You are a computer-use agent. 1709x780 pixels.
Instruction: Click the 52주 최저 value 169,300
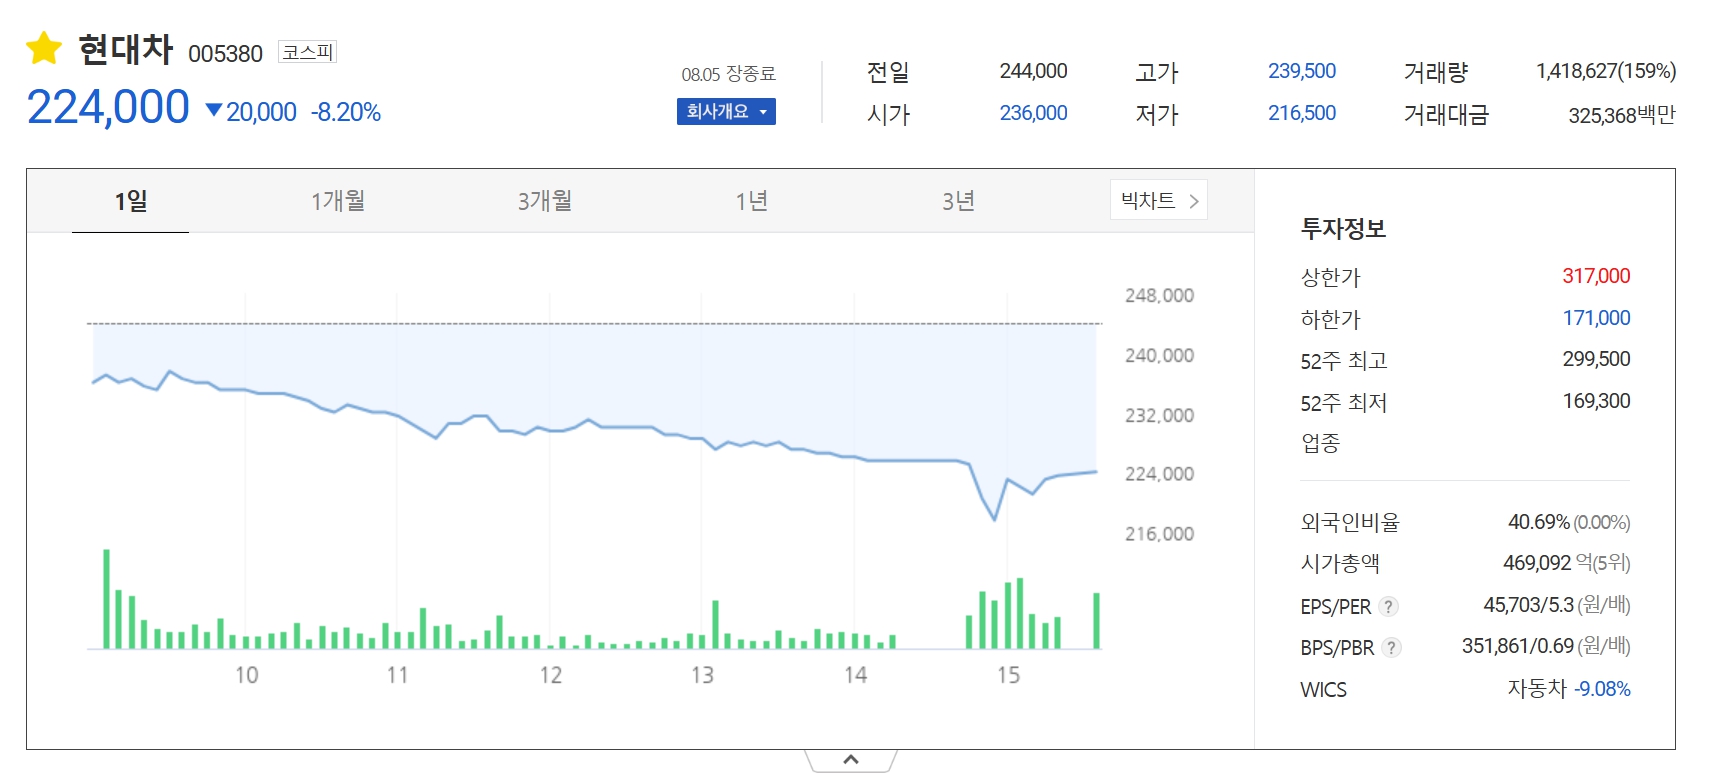(x=1596, y=401)
